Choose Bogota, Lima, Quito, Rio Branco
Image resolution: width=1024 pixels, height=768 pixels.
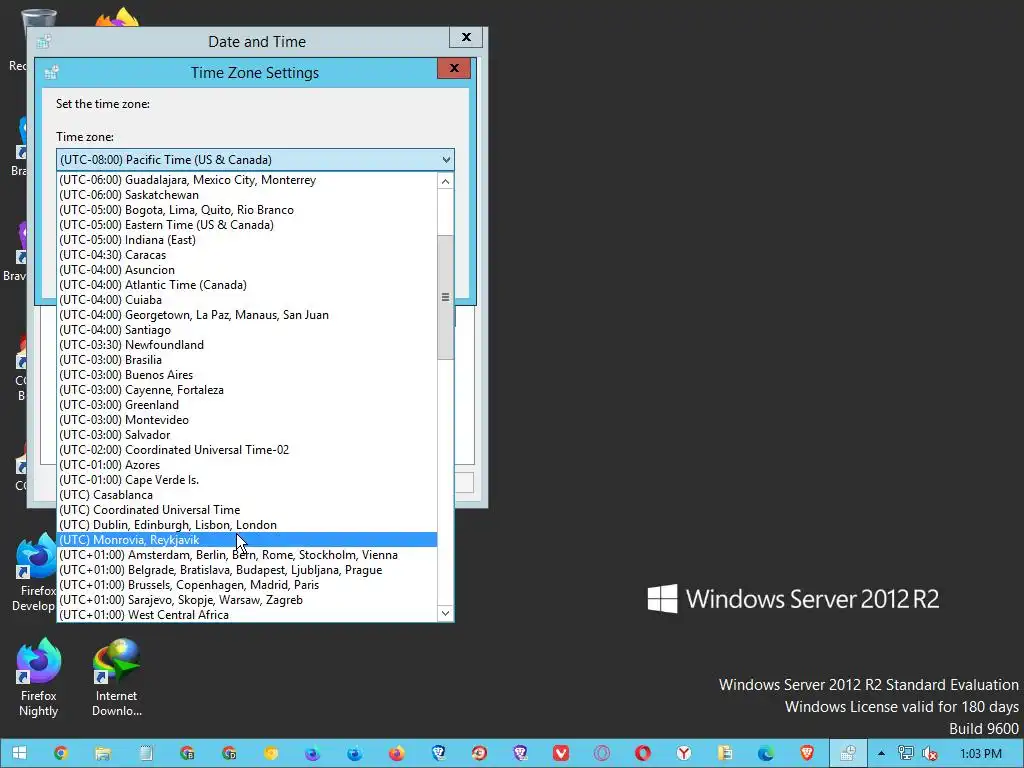pos(247,210)
